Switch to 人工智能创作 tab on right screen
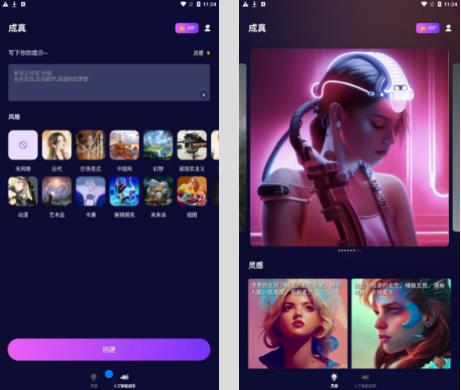 (365, 381)
